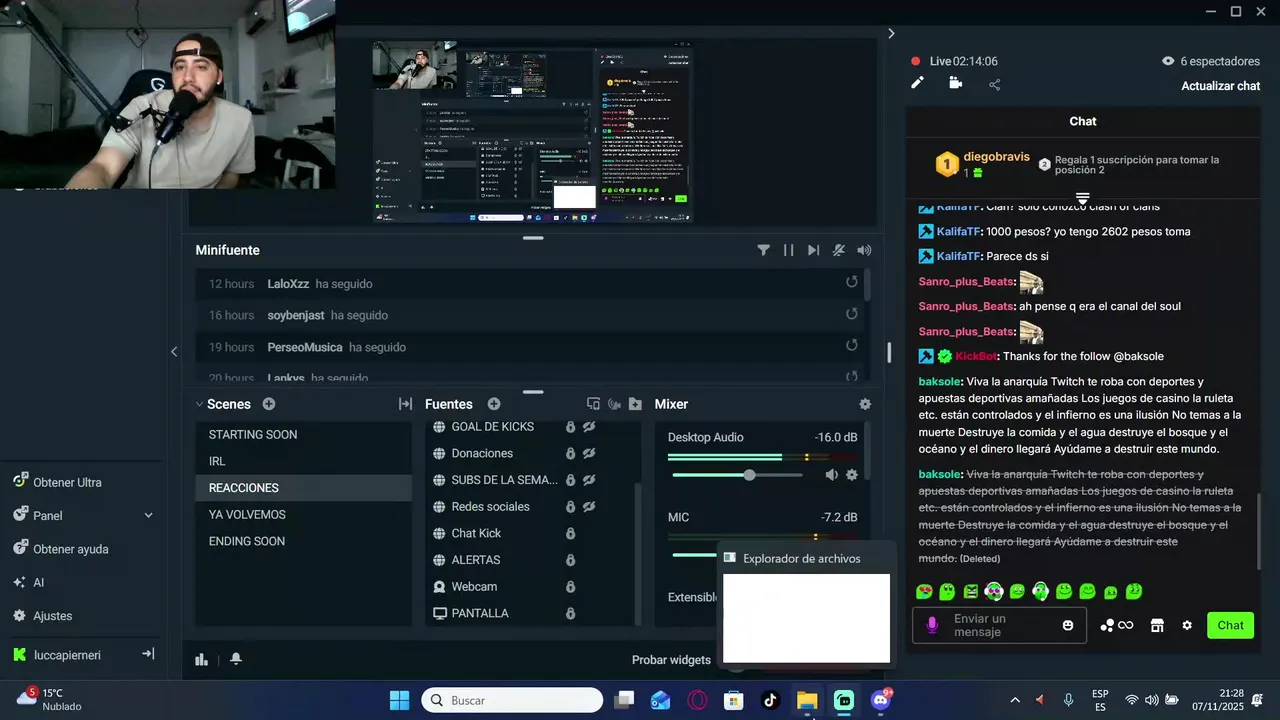
Task: Open chat settings gear icon
Action: (1187, 626)
